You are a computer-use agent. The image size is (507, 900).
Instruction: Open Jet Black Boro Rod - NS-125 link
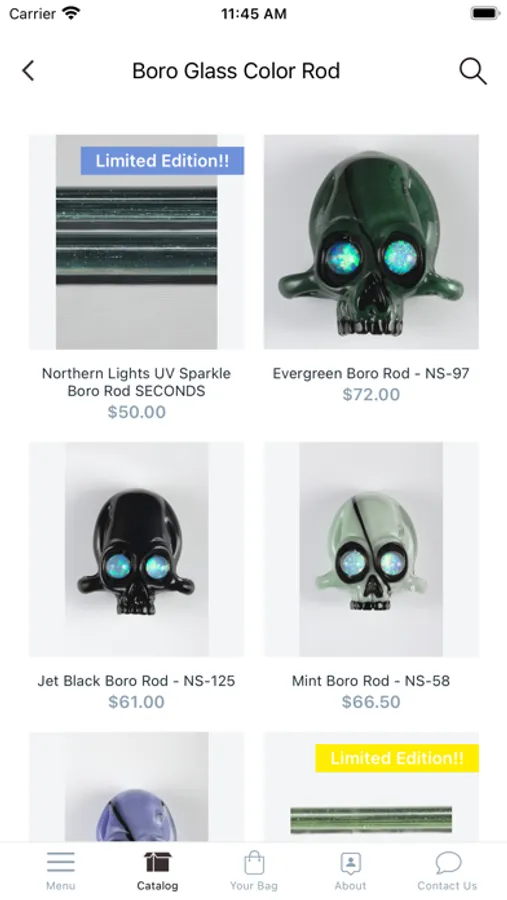(137, 681)
